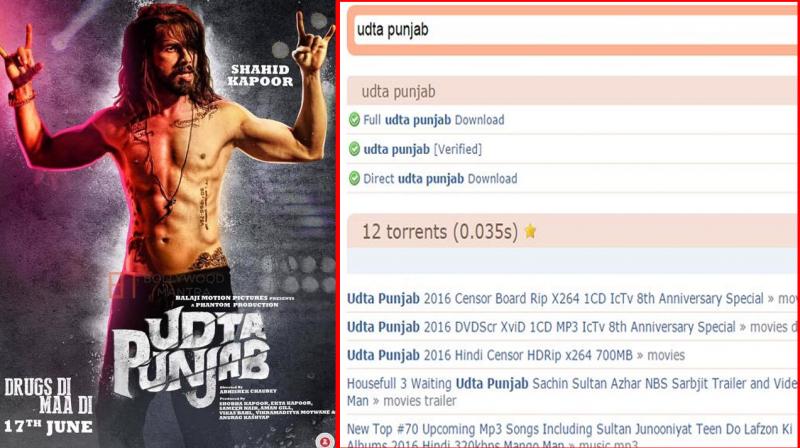Viewport: 800px width, 448px height.
Task: Open the udta punjab [Verified] link
Action: [x=422, y=150]
